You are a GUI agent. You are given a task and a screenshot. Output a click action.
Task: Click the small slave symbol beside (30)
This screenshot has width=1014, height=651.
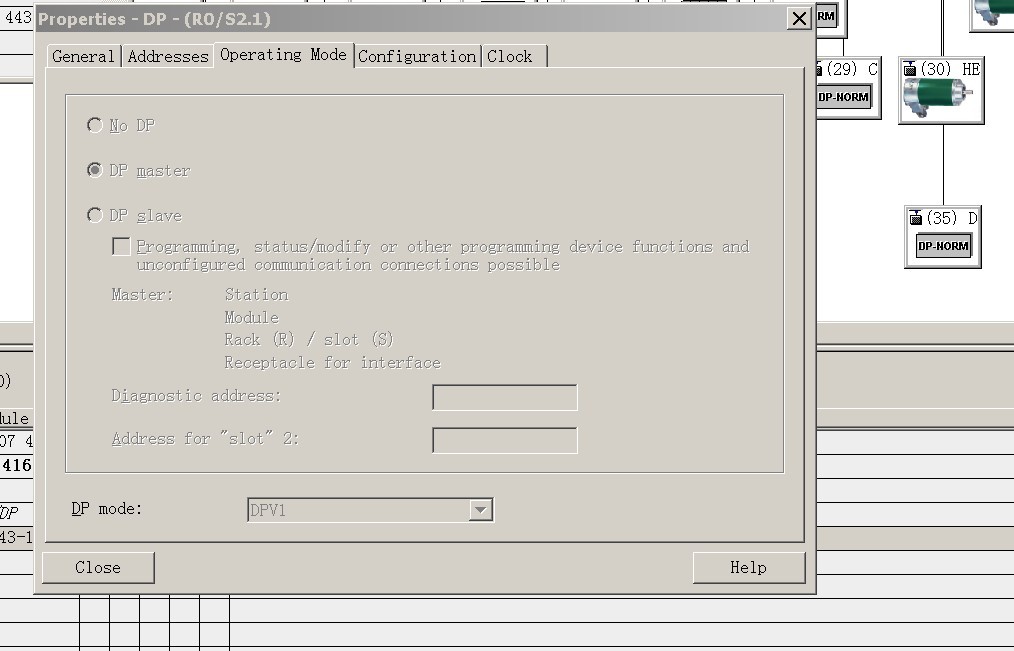tap(910, 69)
